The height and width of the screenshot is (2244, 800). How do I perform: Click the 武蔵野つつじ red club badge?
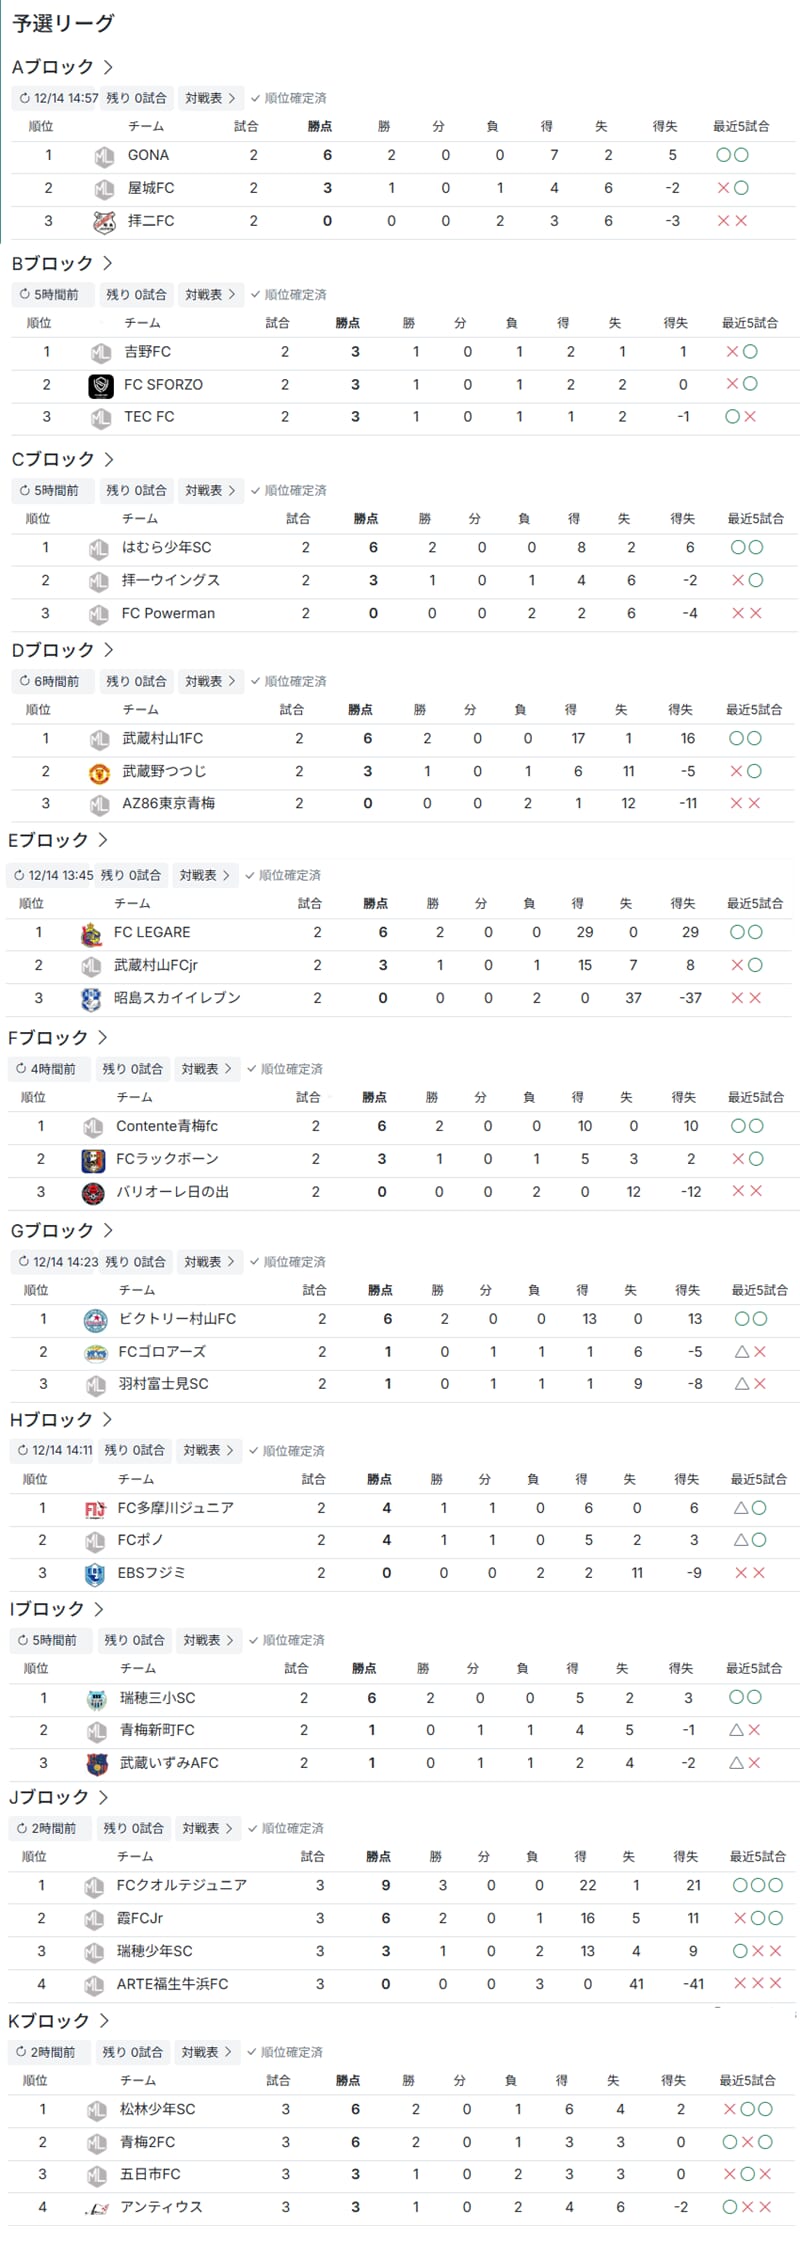[99, 772]
